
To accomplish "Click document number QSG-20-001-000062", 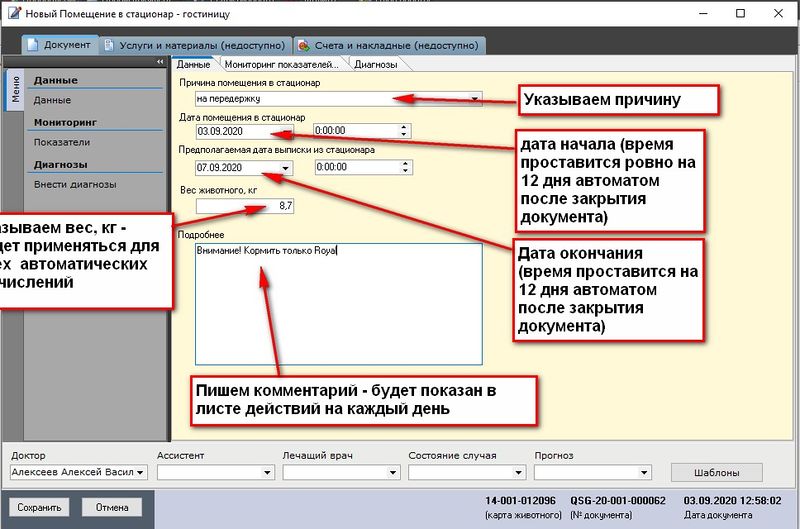I will click(x=618, y=501).
